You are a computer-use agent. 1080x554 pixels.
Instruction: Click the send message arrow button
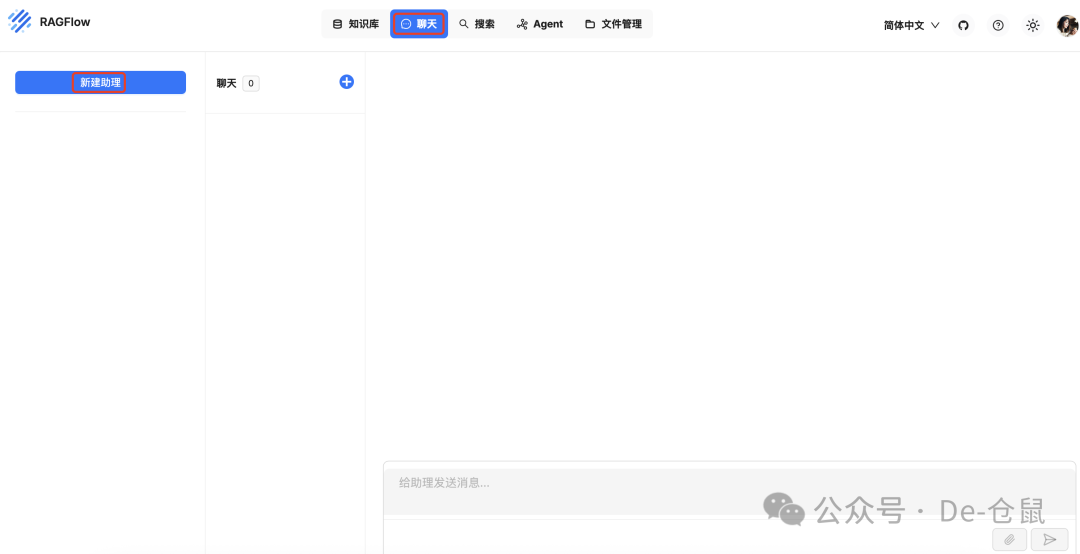click(x=1050, y=540)
